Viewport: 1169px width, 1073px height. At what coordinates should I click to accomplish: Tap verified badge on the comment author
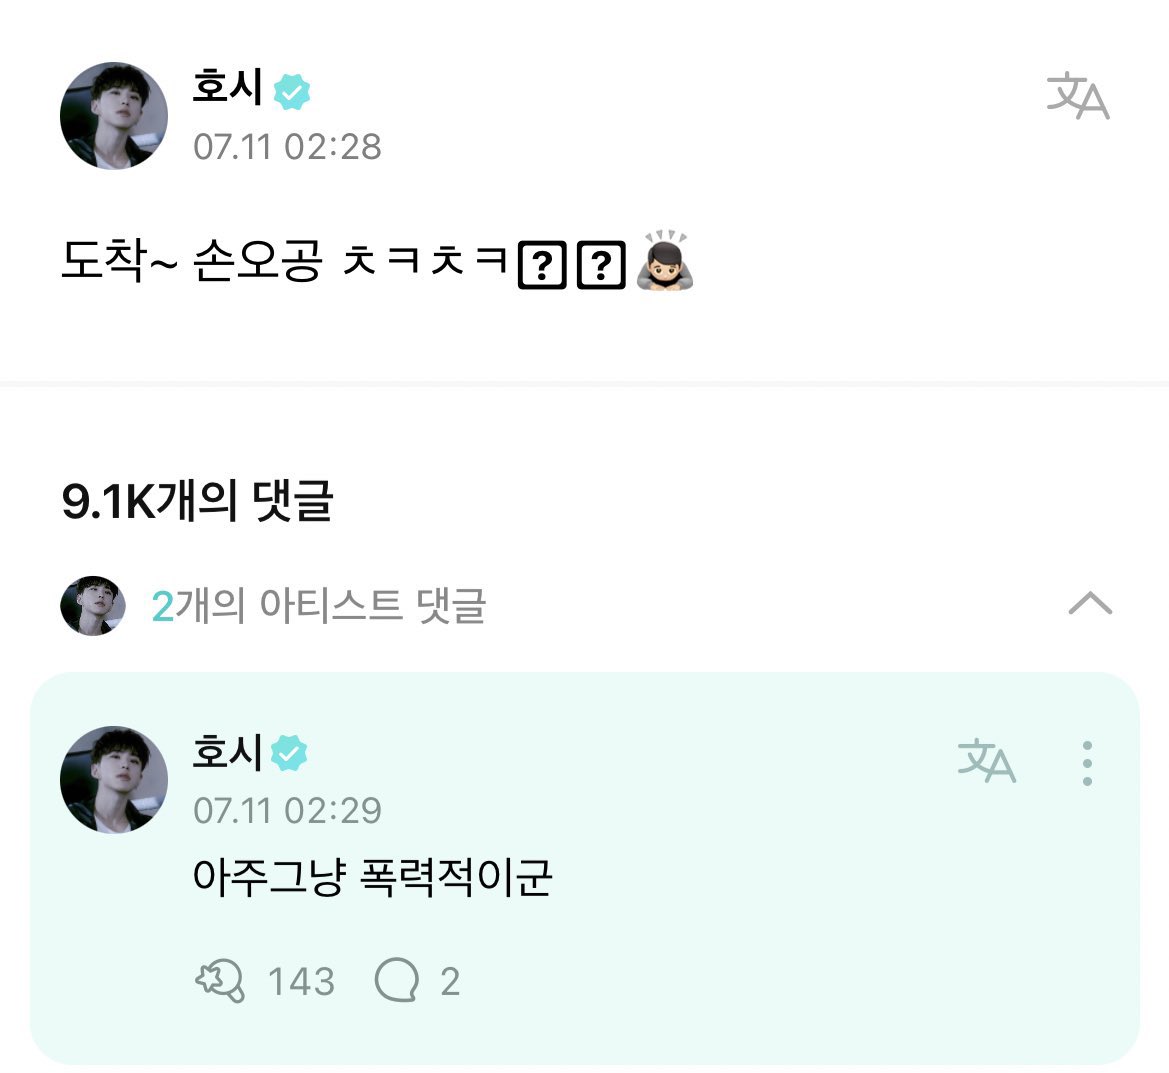[289, 753]
